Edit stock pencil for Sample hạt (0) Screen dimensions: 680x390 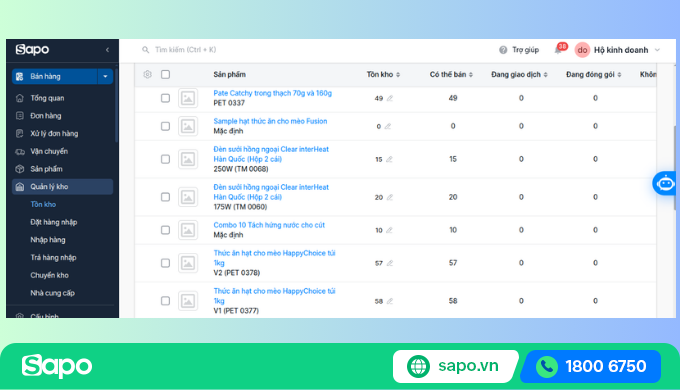click(388, 126)
